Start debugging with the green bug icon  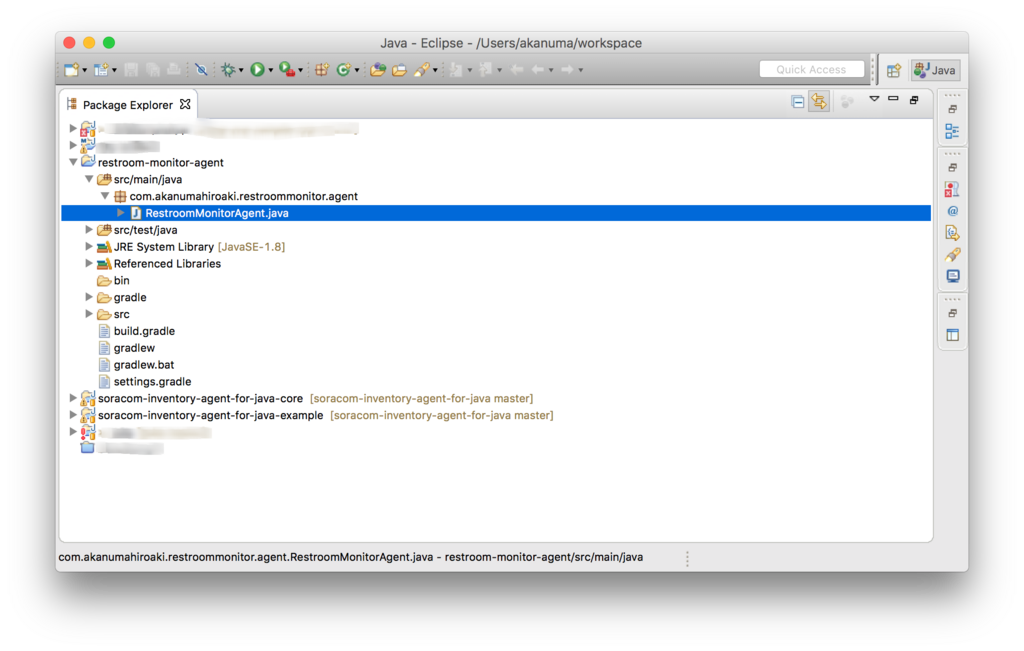click(x=228, y=70)
